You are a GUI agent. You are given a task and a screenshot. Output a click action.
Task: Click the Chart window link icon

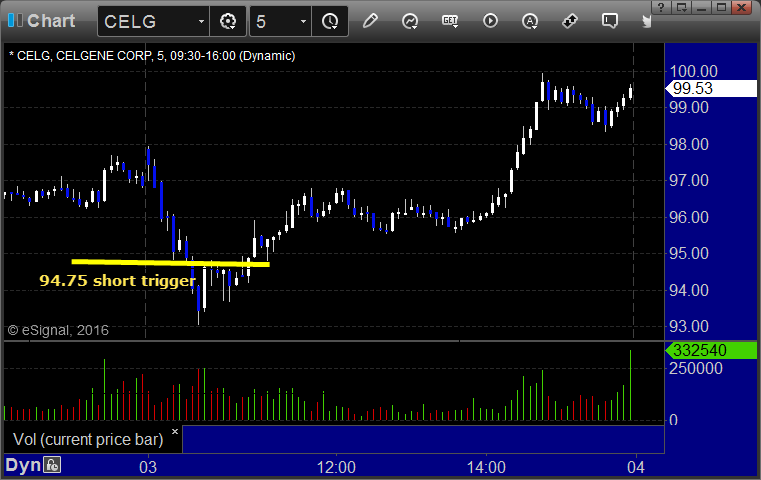pos(15,20)
